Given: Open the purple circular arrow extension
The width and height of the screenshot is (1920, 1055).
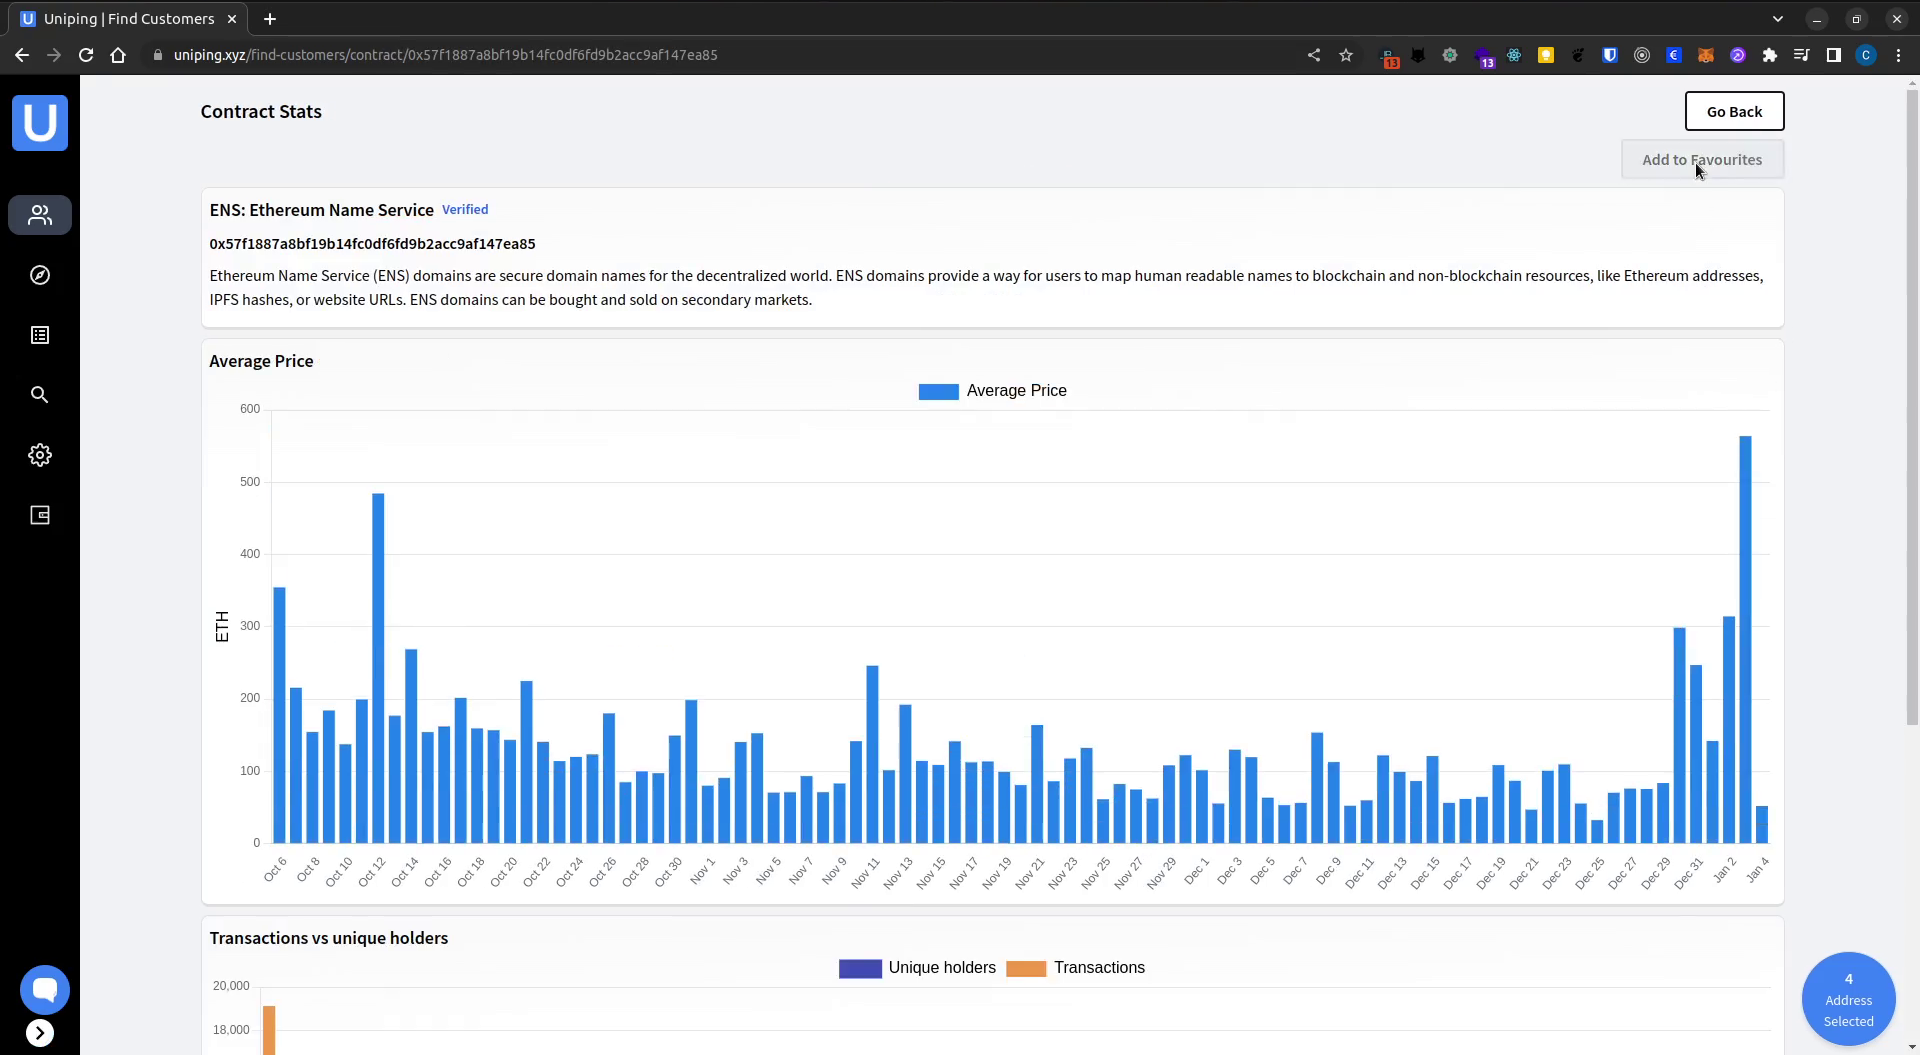Looking at the screenshot, I should pos(1738,55).
